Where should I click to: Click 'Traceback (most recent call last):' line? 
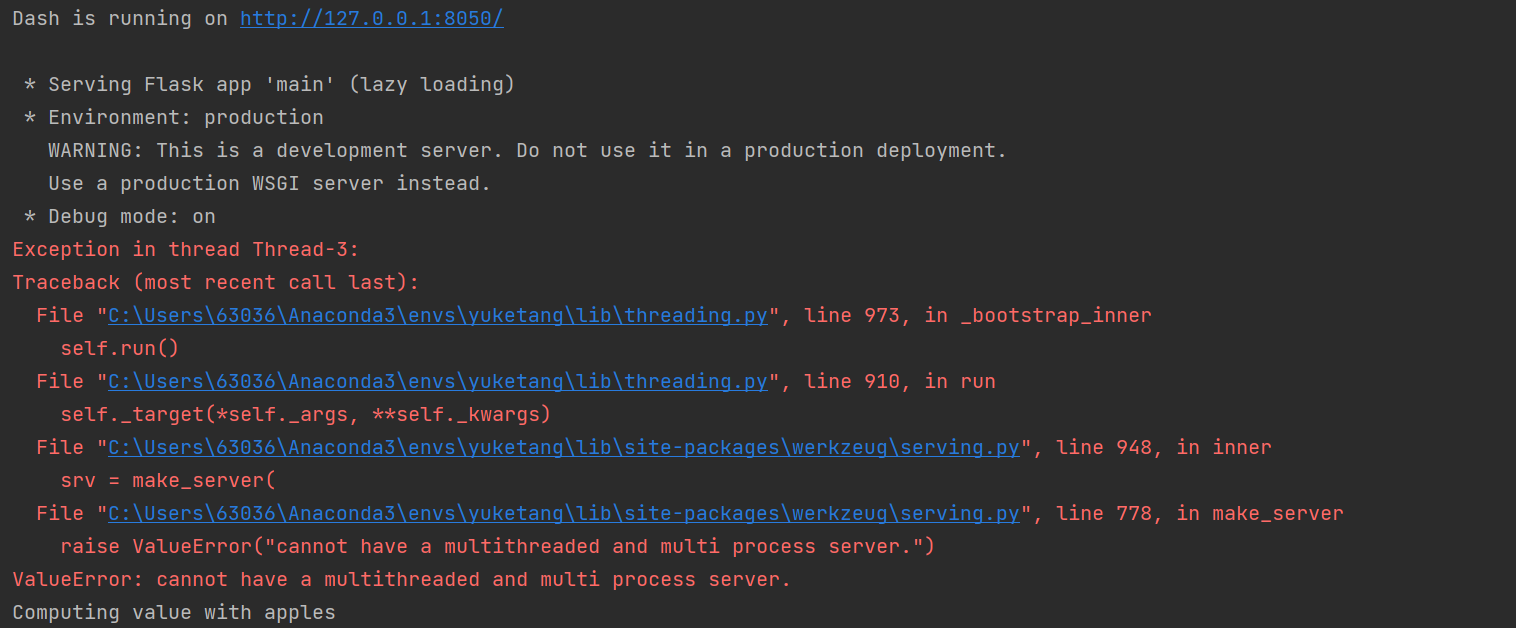[x=215, y=283]
